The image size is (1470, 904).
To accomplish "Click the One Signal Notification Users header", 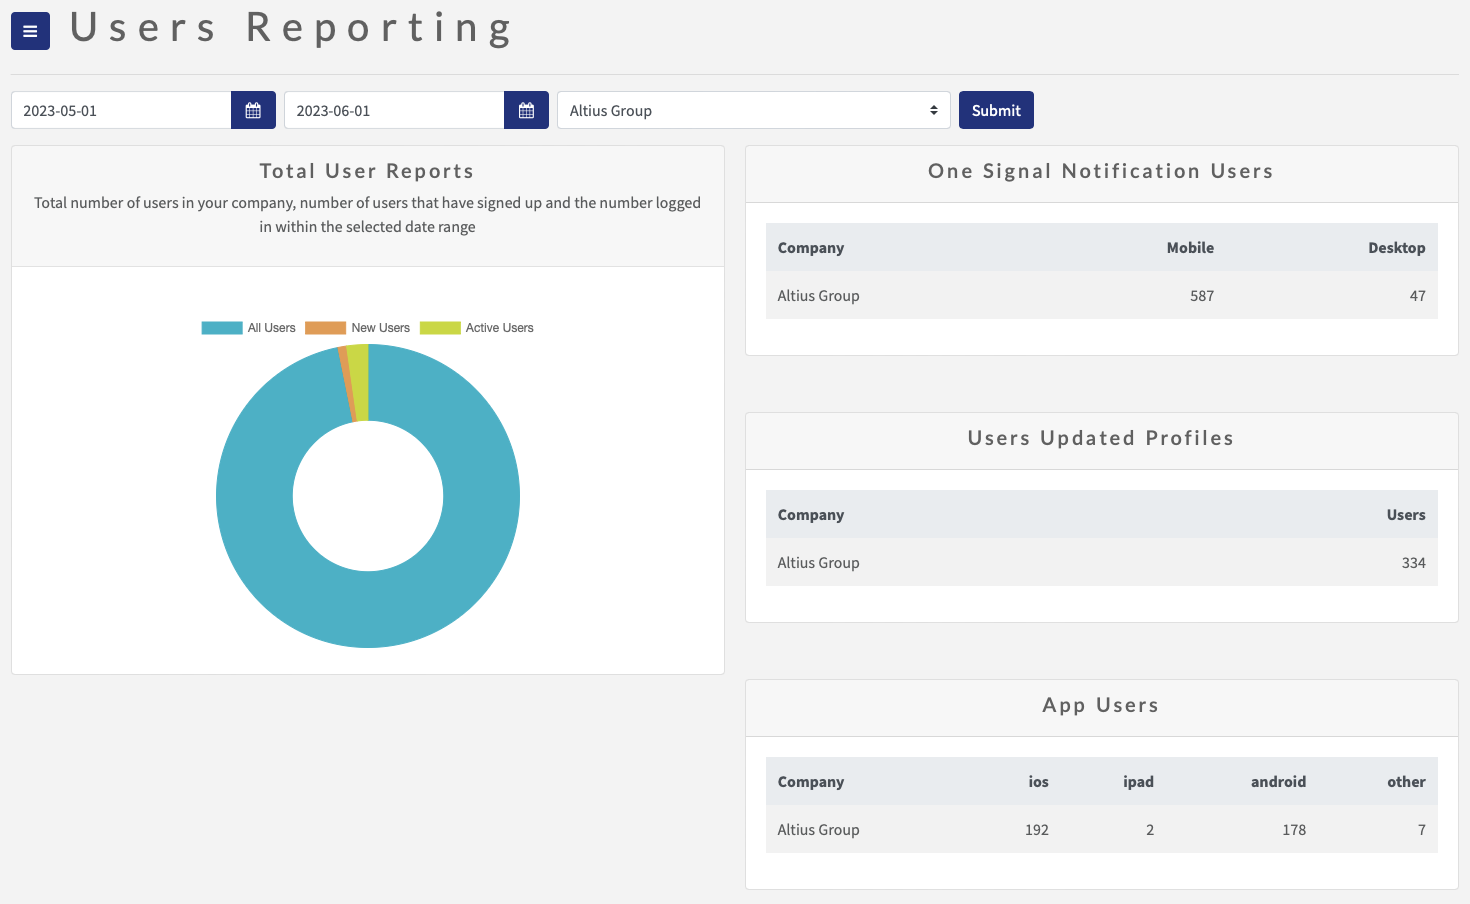I will pyautogui.click(x=1100, y=171).
